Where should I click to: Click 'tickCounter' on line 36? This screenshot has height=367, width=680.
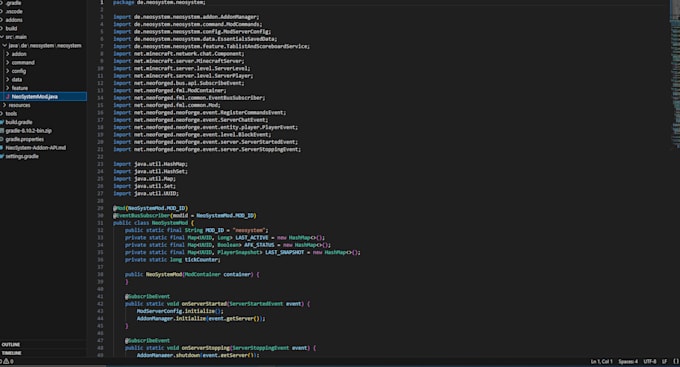(202, 260)
